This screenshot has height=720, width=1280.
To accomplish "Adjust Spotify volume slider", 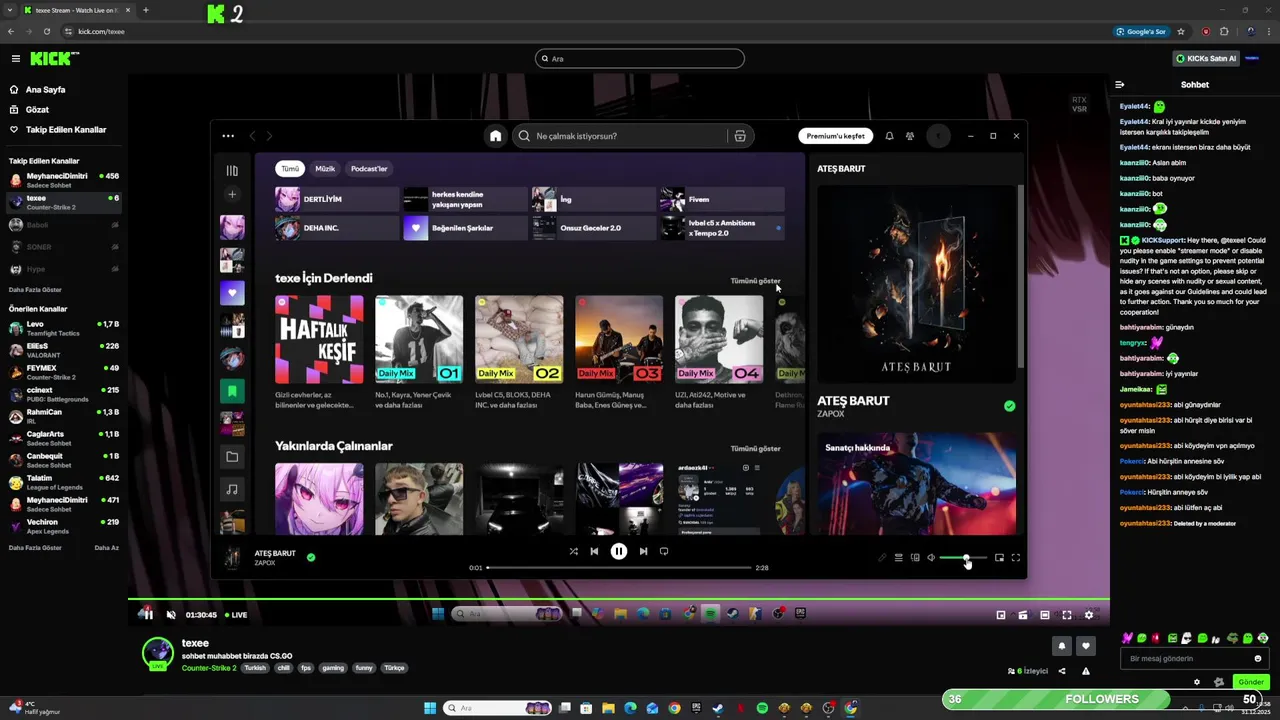I will pos(963,558).
